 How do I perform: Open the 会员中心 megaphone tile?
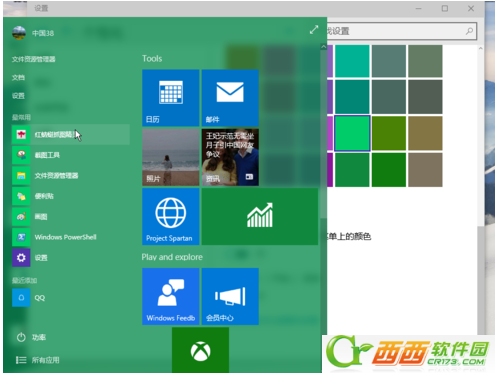point(230,296)
